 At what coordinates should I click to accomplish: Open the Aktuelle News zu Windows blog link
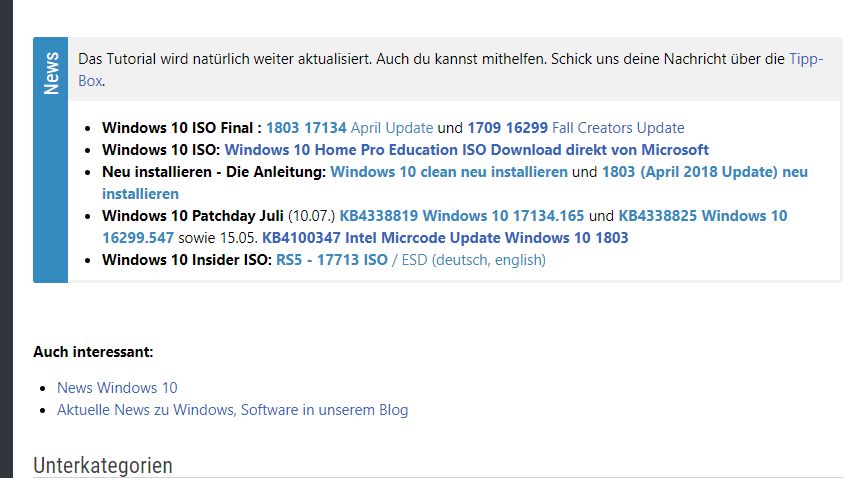(233, 410)
